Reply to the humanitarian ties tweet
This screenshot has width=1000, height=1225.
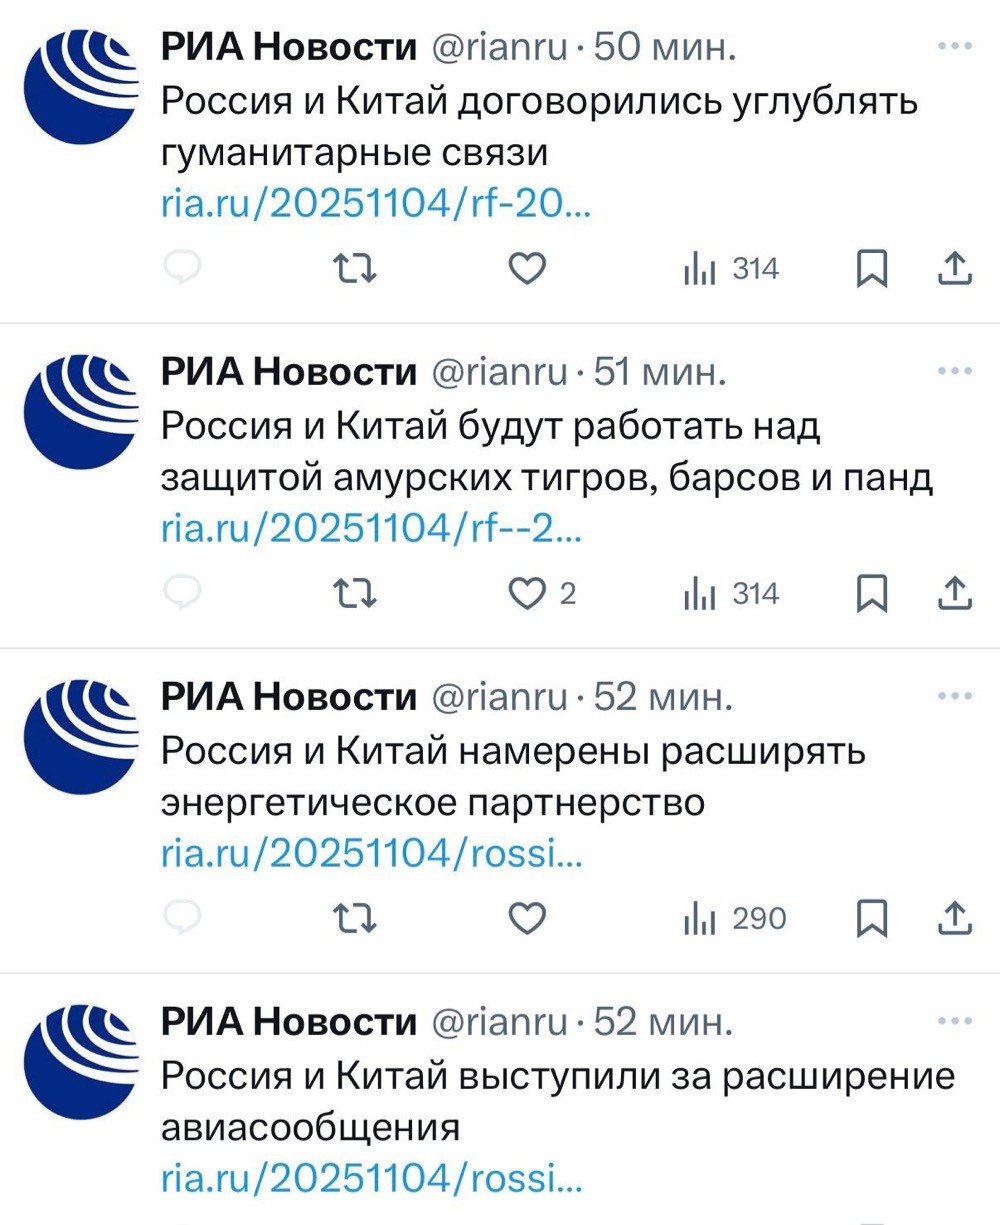182,268
